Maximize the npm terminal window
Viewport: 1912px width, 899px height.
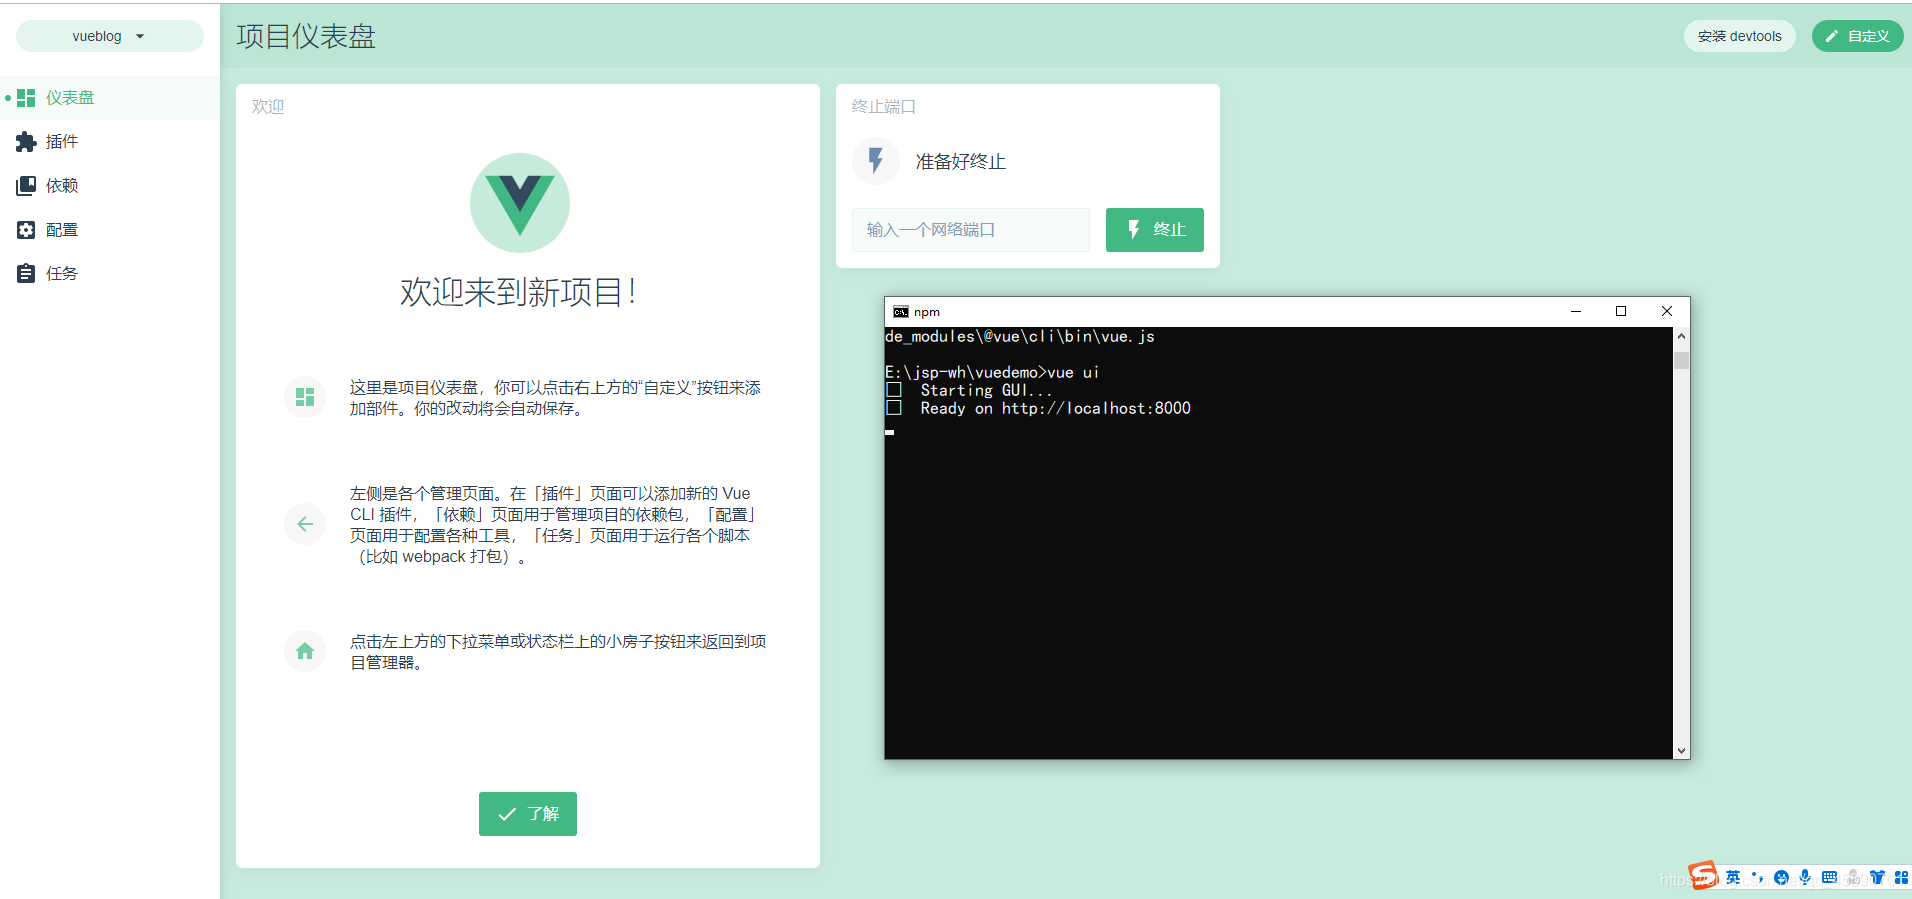point(1621,312)
